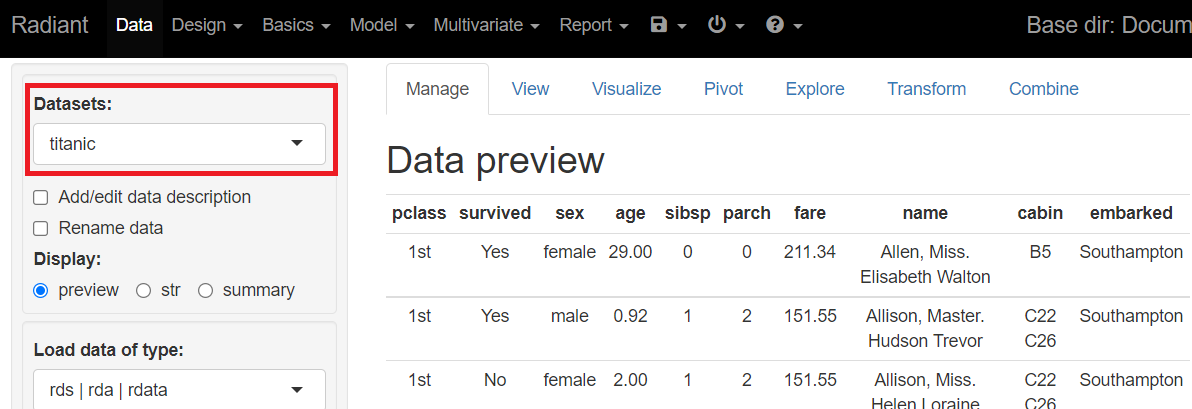Open the Transform tab

point(926,89)
